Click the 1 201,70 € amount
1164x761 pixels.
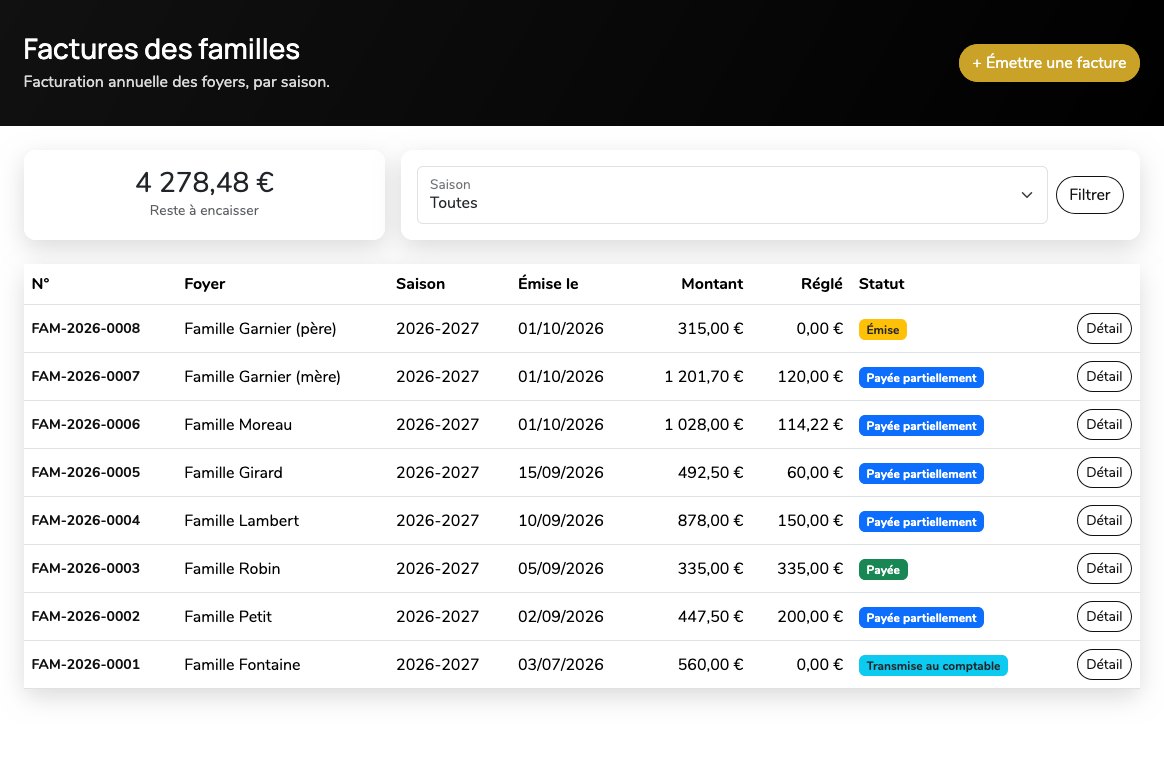point(703,376)
